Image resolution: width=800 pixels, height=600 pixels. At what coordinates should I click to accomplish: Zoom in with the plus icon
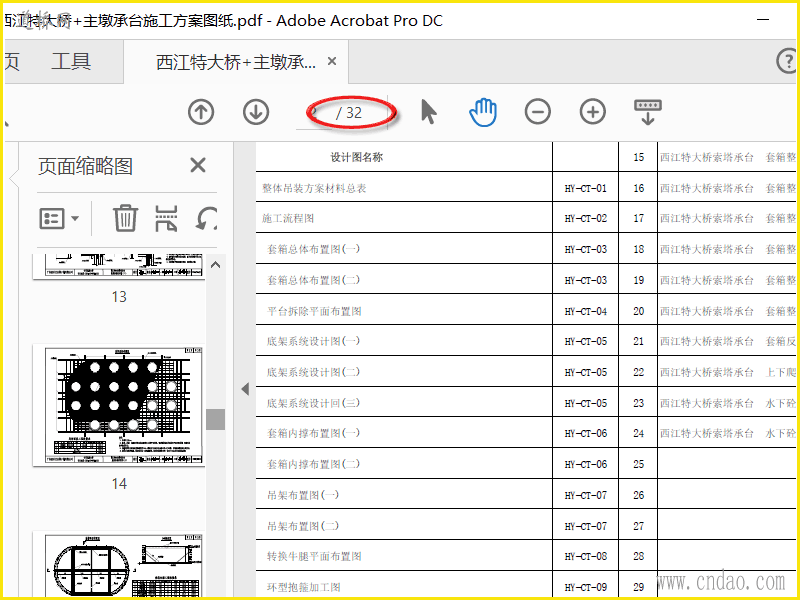(x=593, y=112)
